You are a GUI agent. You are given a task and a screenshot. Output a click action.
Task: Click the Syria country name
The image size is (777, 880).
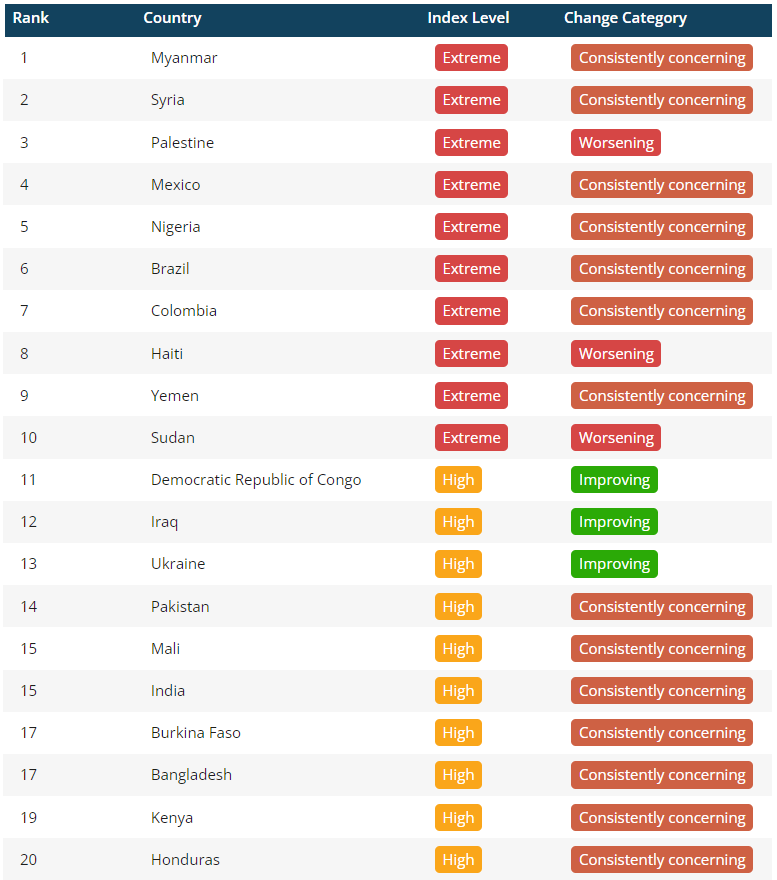(168, 100)
